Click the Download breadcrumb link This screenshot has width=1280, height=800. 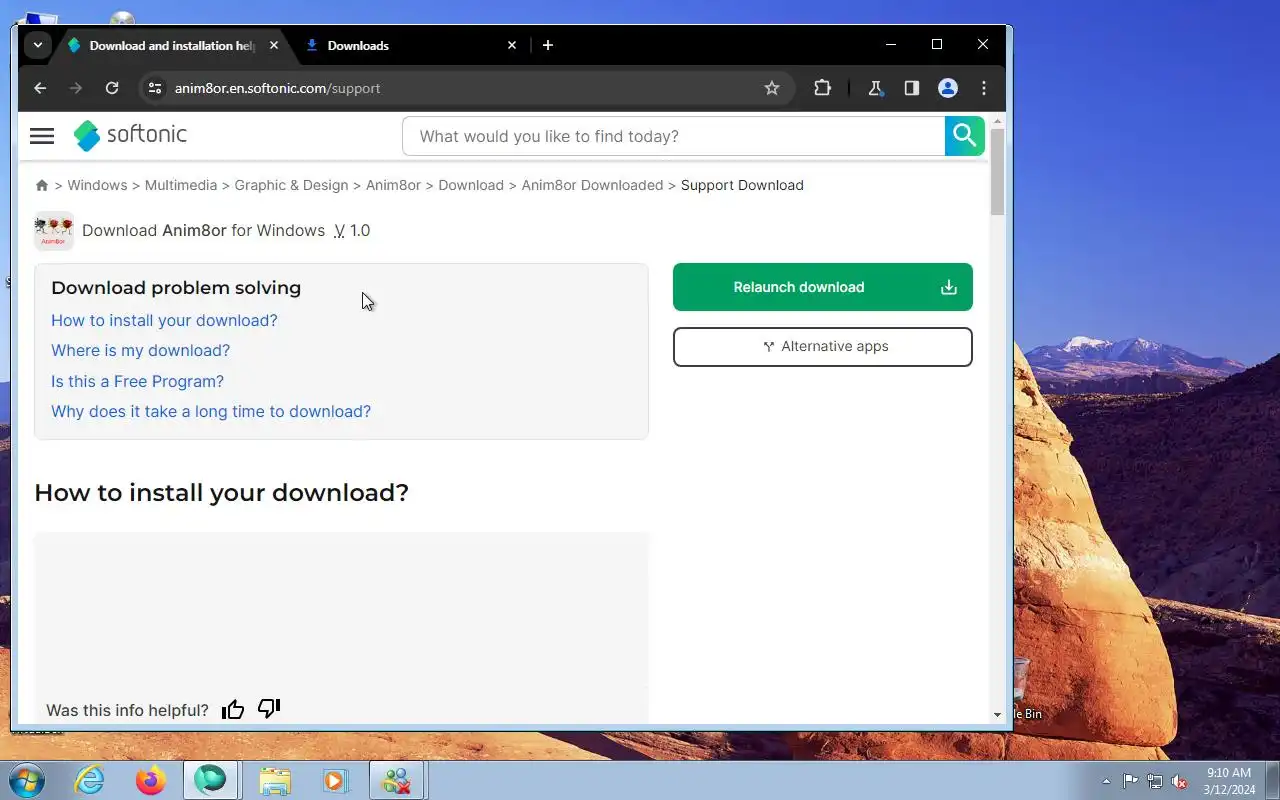pyautogui.click(x=471, y=185)
